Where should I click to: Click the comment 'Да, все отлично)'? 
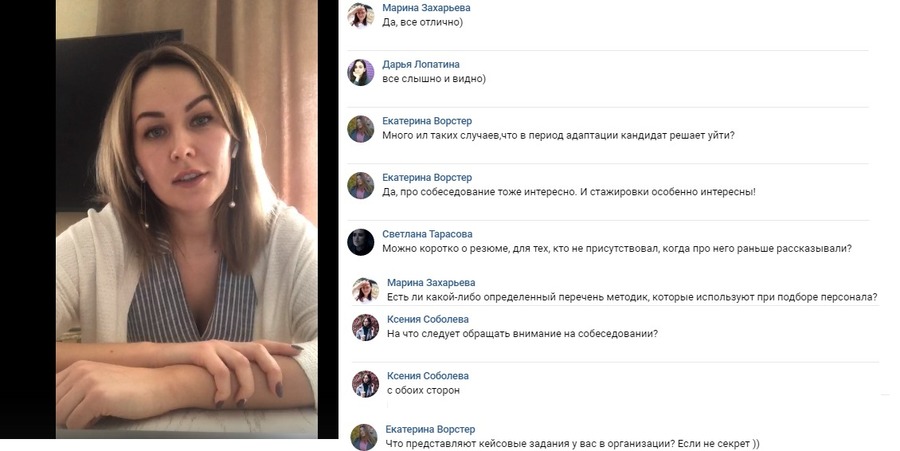pos(422,22)
